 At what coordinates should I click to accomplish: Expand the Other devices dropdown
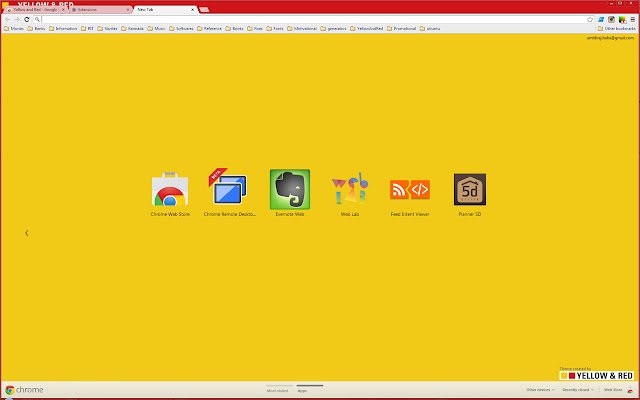click(540, 390)
